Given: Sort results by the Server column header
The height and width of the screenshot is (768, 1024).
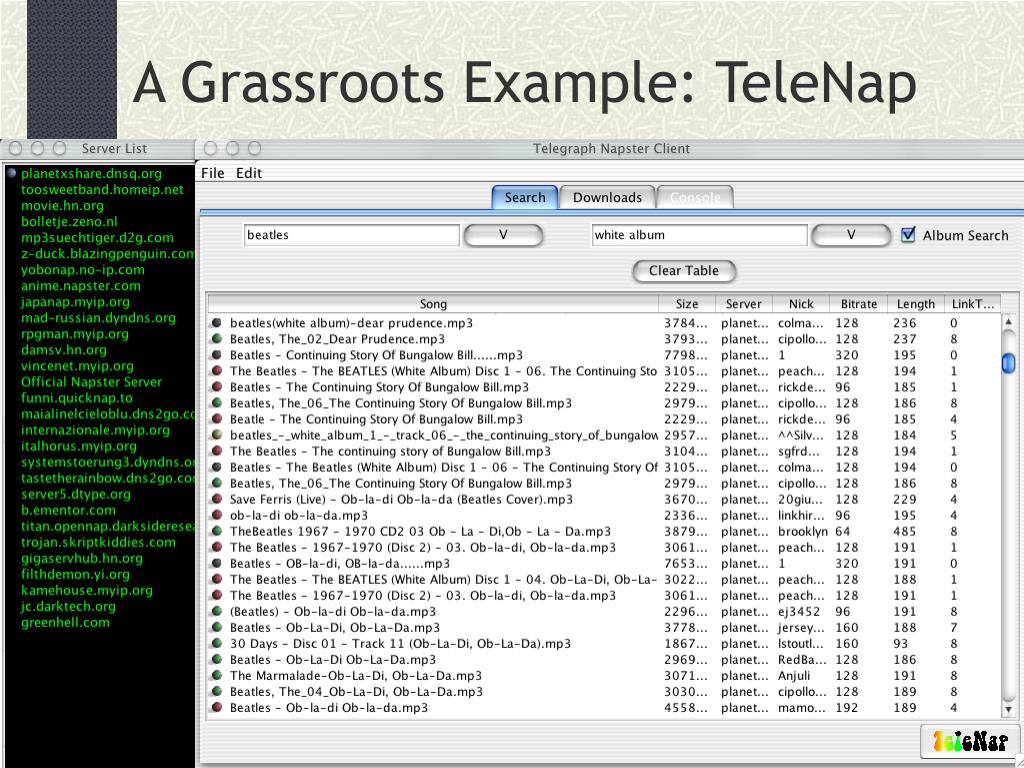Looking at the screenshot, I should (x=744, y=304).
